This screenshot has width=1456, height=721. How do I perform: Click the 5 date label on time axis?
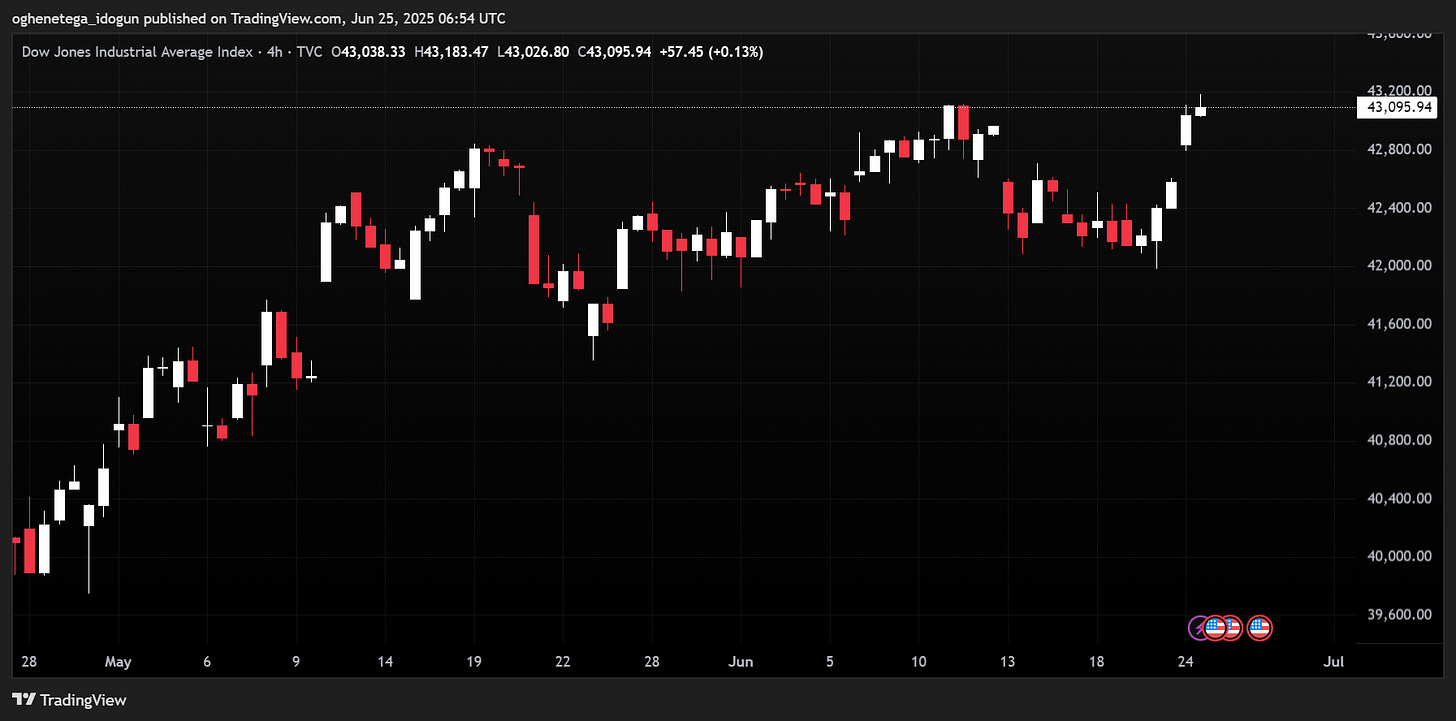pos(829,662)
